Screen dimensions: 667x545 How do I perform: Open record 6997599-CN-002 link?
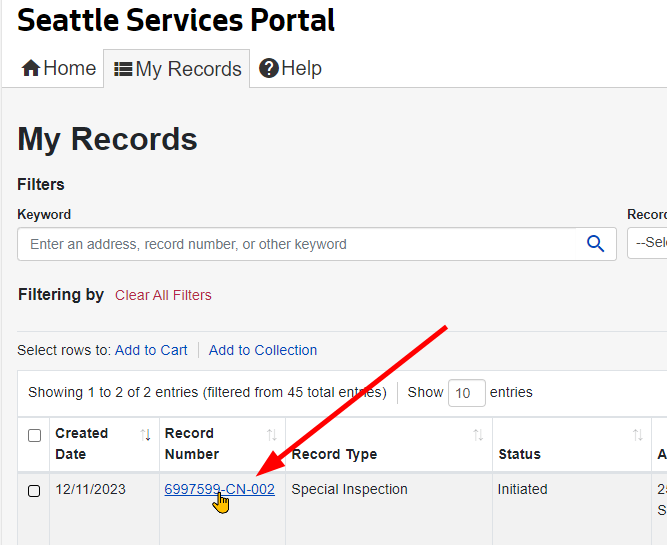pyautogui.click(x=219, y=489)
